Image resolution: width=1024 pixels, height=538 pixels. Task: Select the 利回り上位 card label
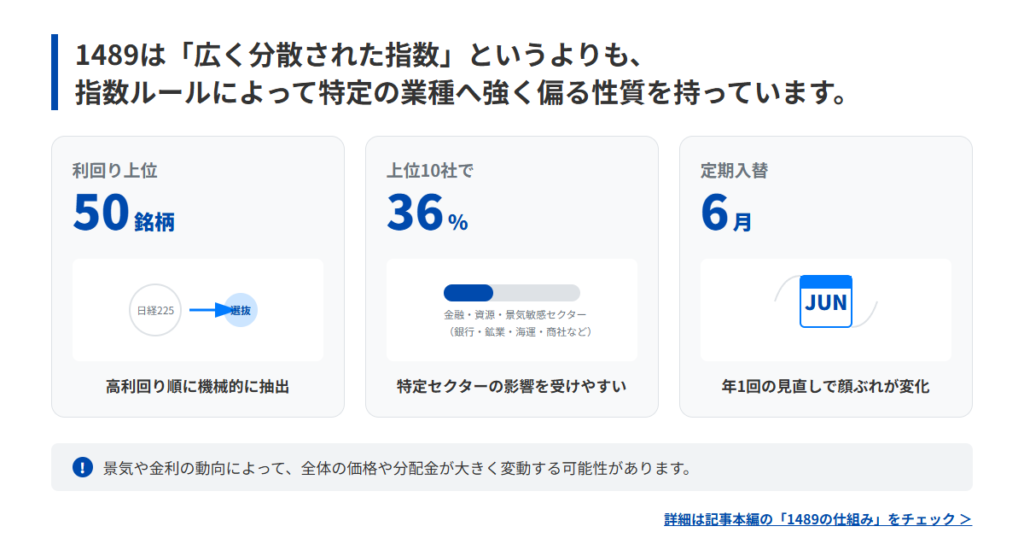tap(115, 171)
